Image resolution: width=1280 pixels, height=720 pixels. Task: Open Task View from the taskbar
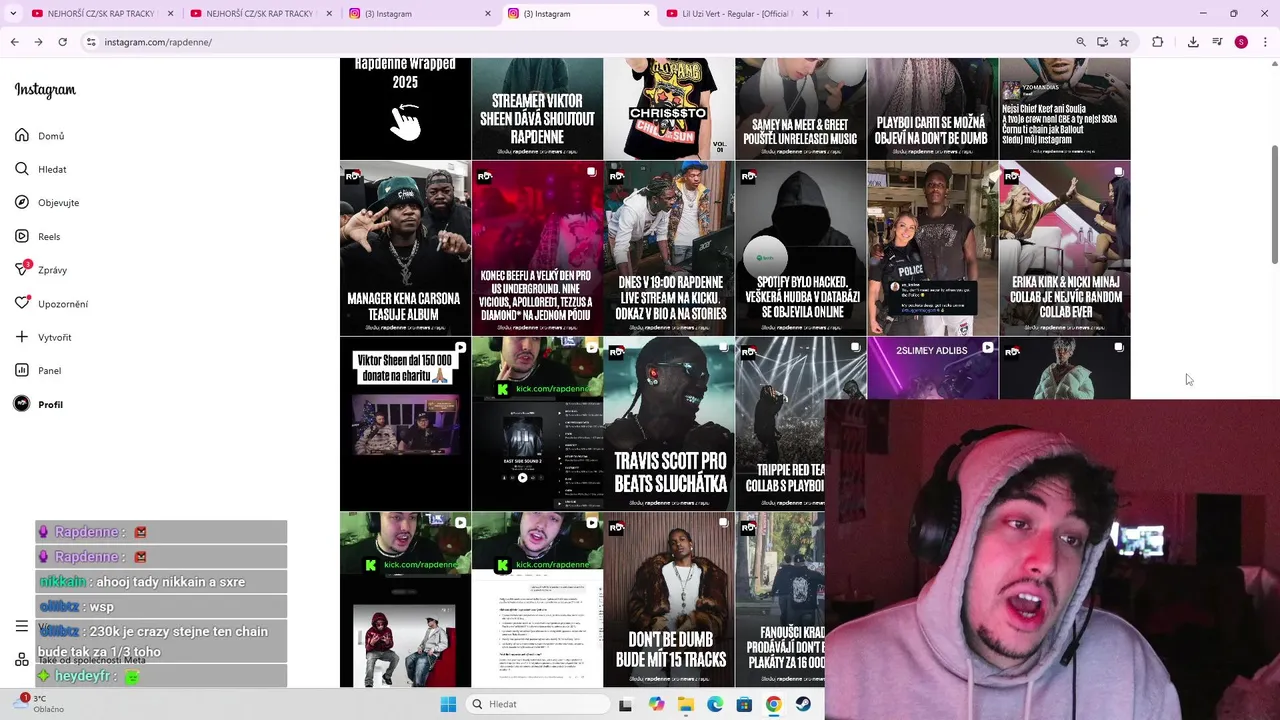tap(625, 704)
